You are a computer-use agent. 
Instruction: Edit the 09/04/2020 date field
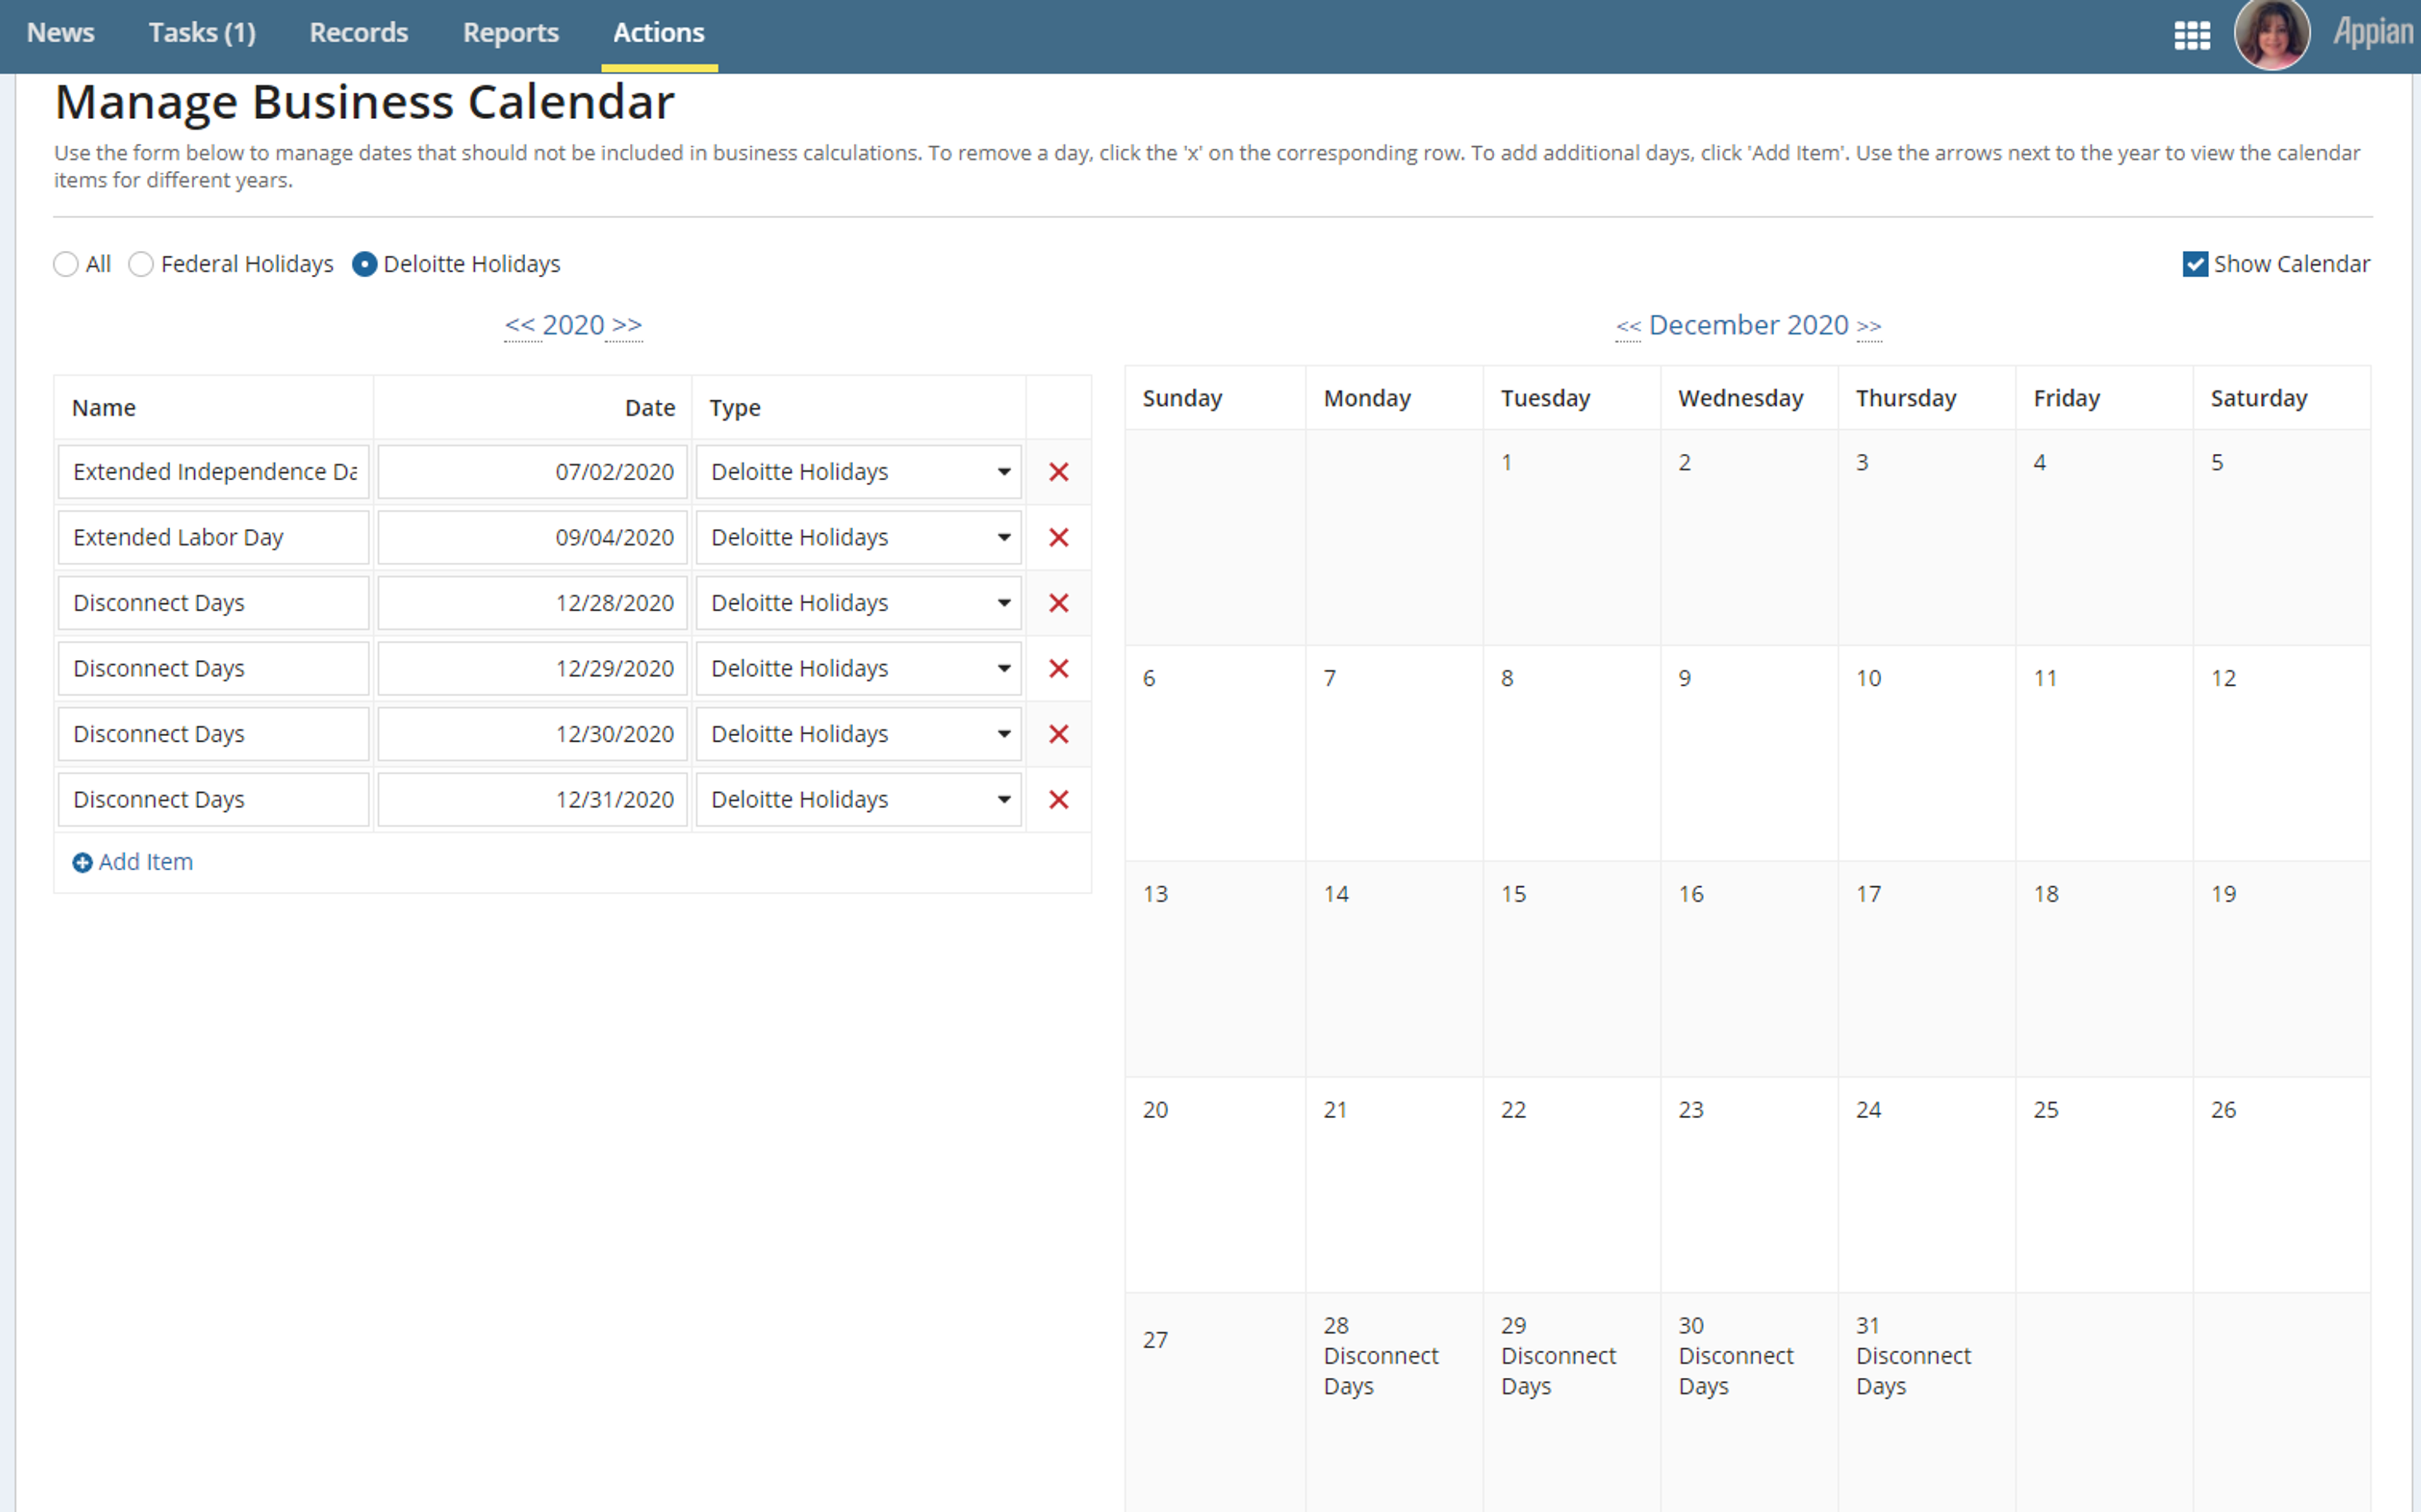pos(533,537)
